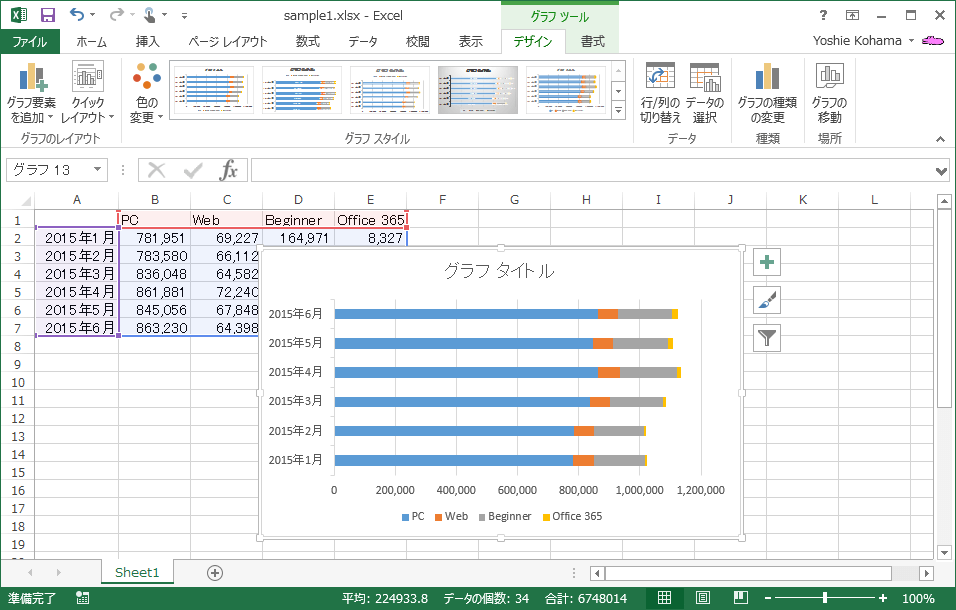Viewport: 956px width, 610px height.
Task: Open the View (表示) tab
Action: (x=471, y=41)
